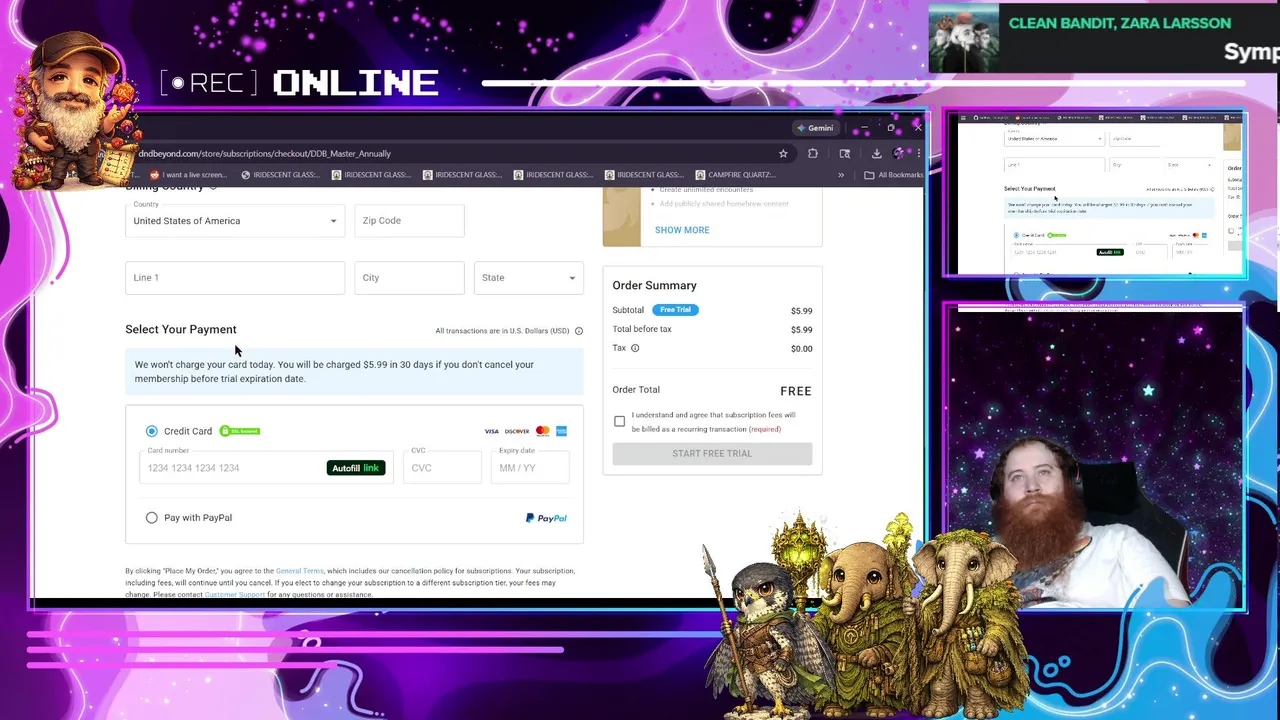Open the 'I want a live screen' bookmark
1280x720 pixels.
pos(189,175)
